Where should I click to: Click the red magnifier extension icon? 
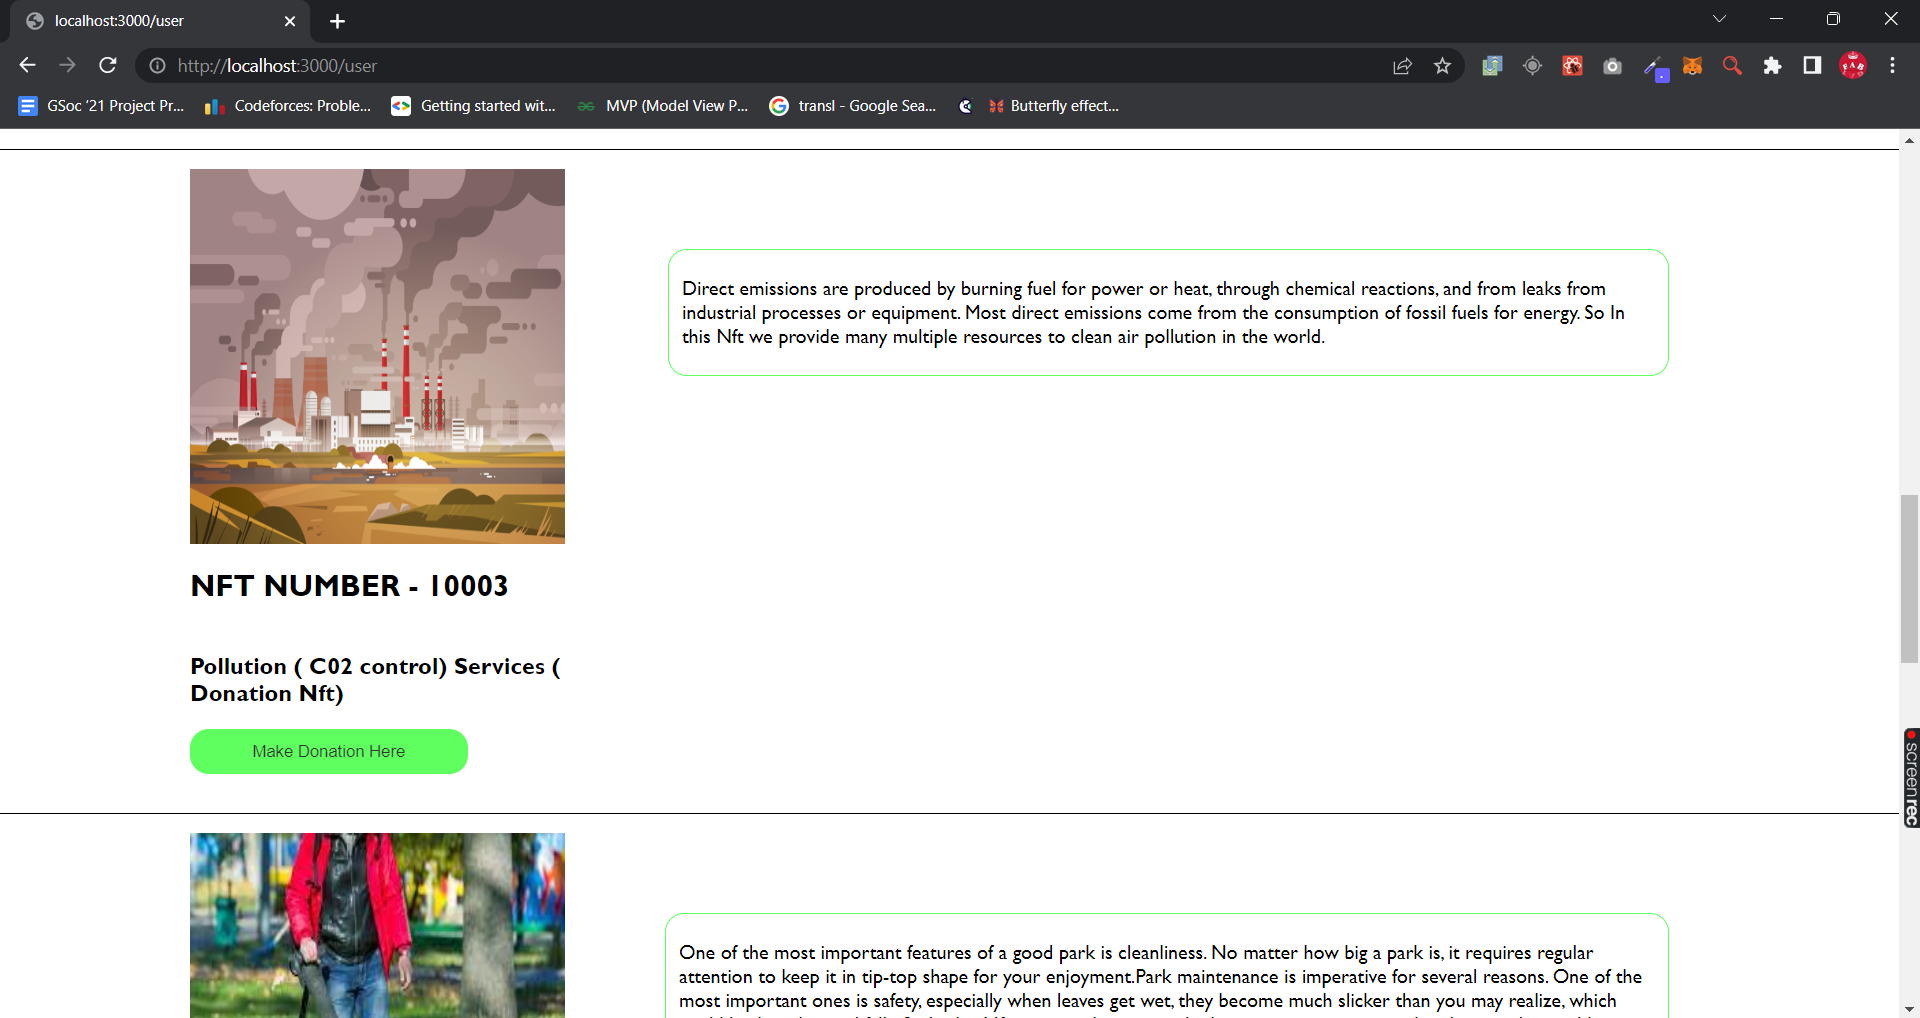(x=1732, y=66)
